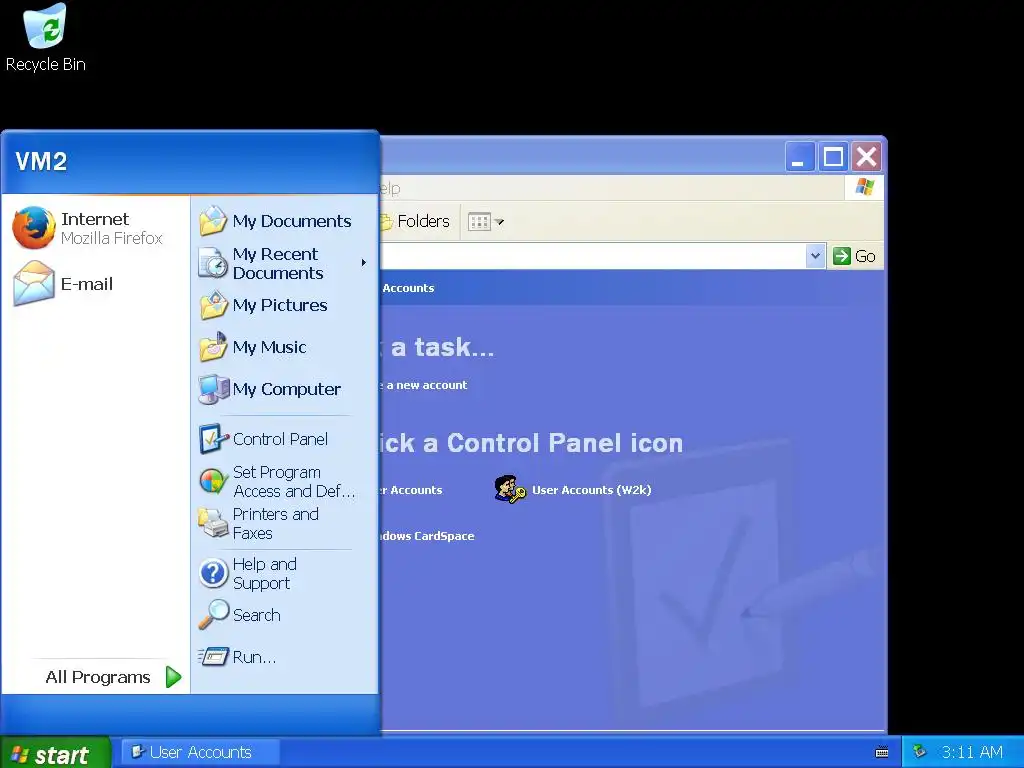Click the on-screen keyboard taskbar icon
This screenshot has height=768, width=1024.
coord(882,752)
